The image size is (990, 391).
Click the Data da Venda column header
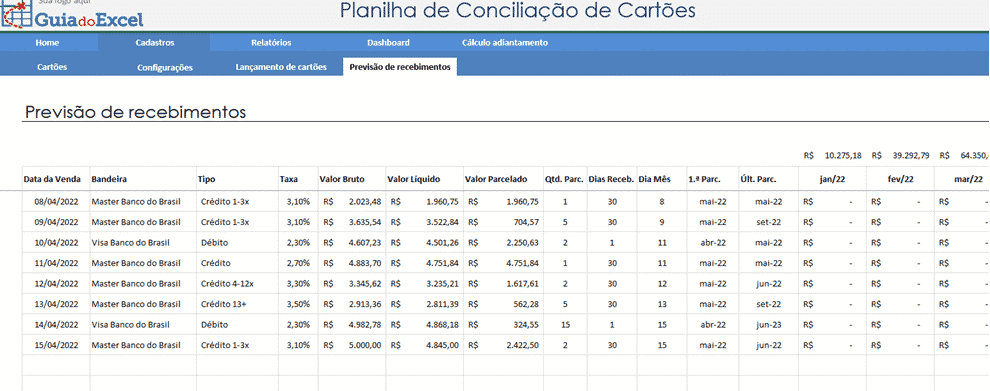tap(56, 179)
